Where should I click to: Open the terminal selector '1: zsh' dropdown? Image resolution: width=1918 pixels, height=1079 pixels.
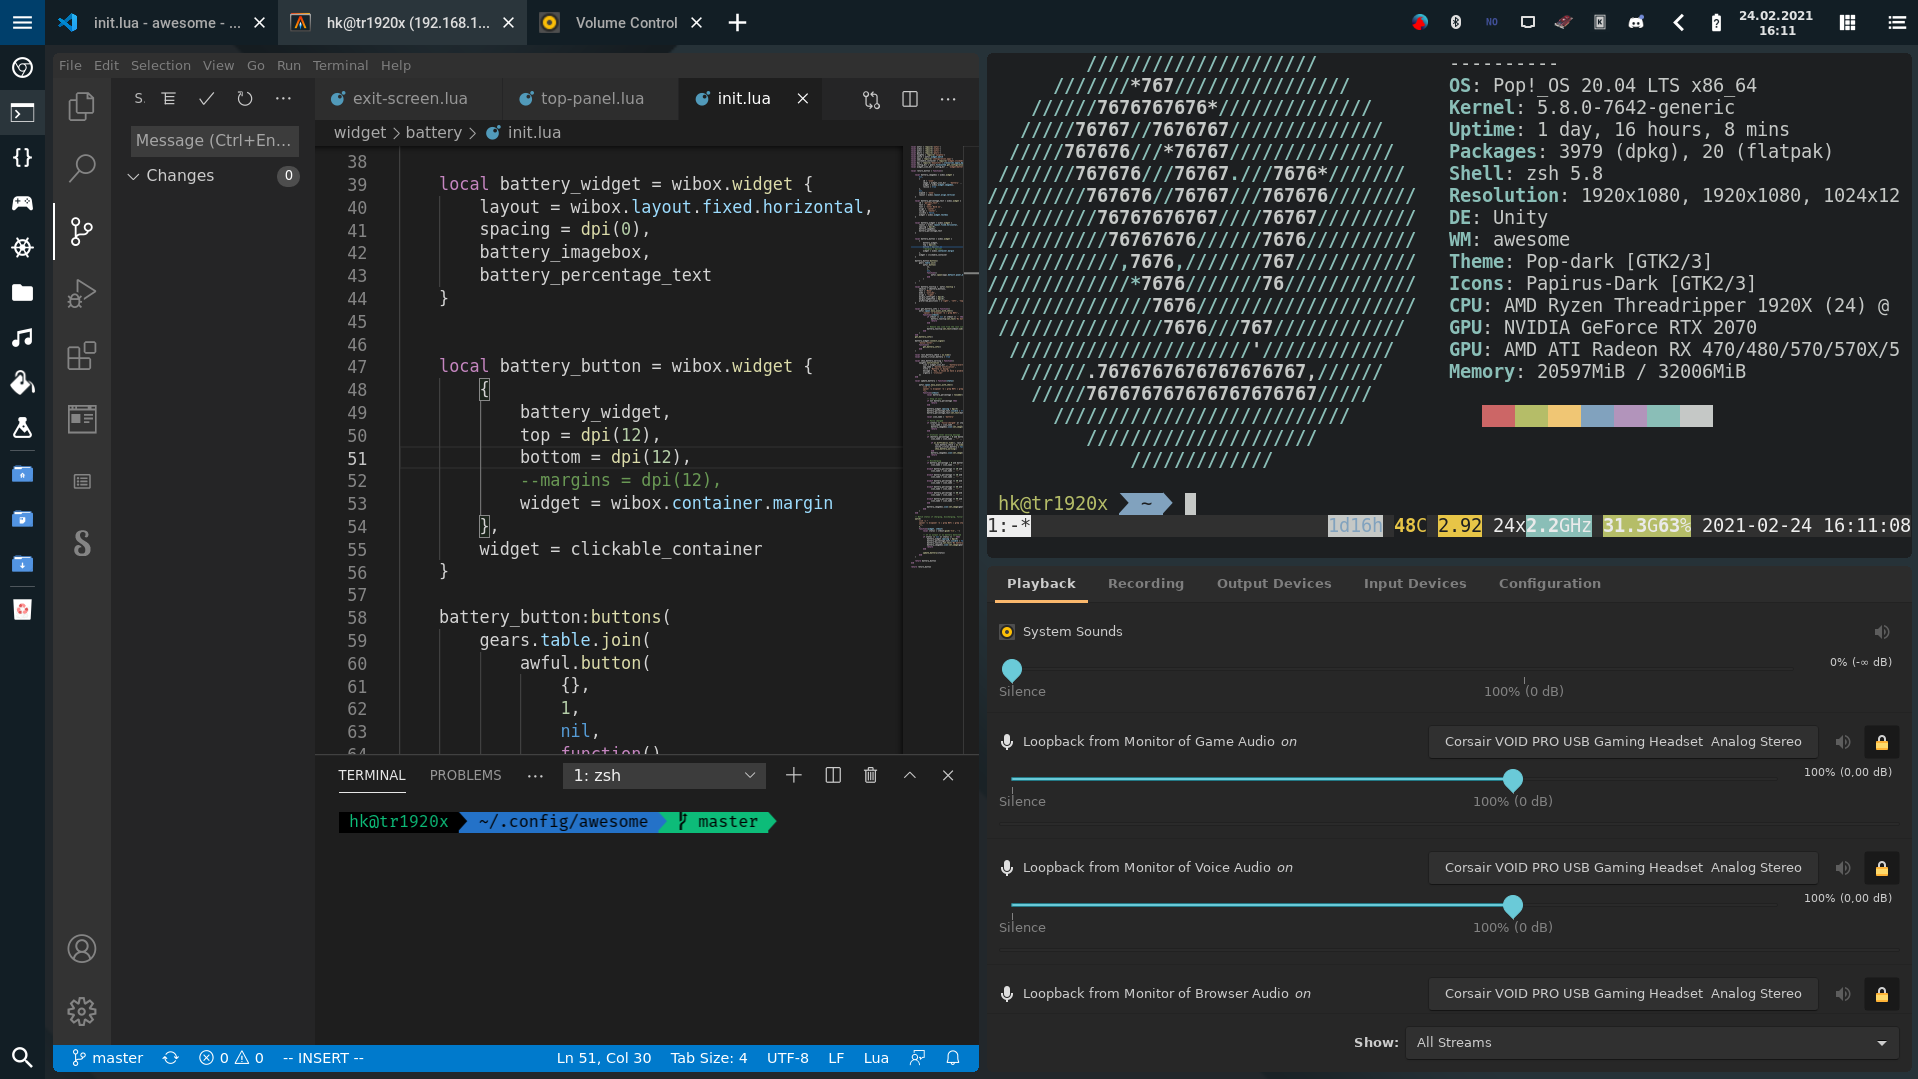click(x=664, y=775)
